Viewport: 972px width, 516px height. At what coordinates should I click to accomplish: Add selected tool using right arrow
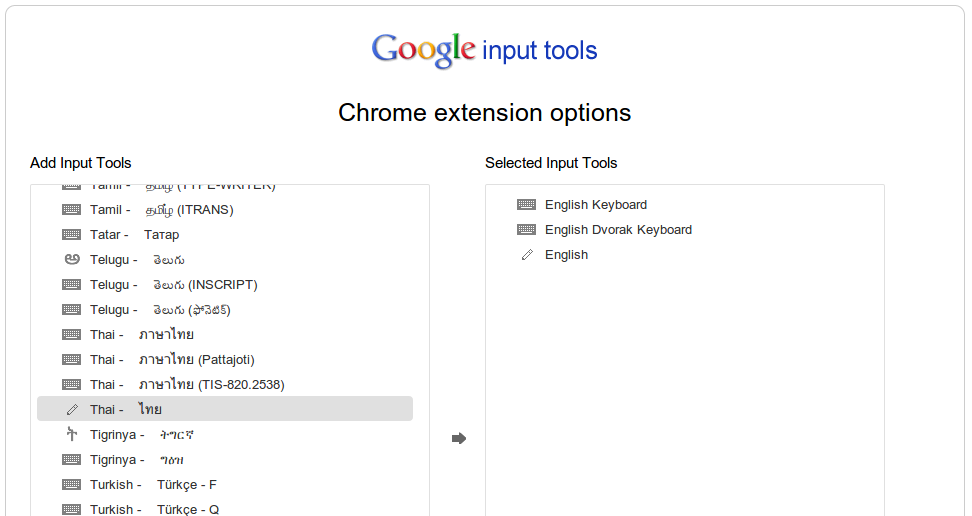coord(459,438)
